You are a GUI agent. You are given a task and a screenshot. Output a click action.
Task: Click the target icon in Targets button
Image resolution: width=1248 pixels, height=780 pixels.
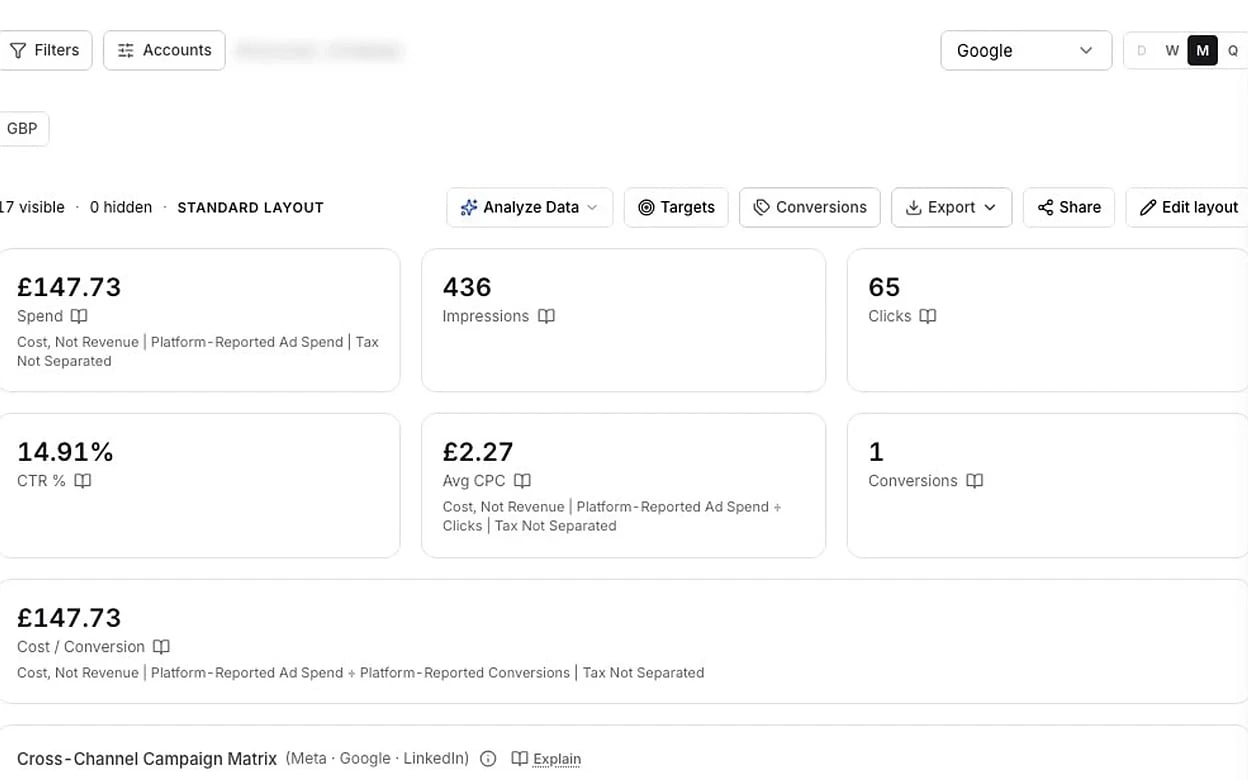point(646,207)
